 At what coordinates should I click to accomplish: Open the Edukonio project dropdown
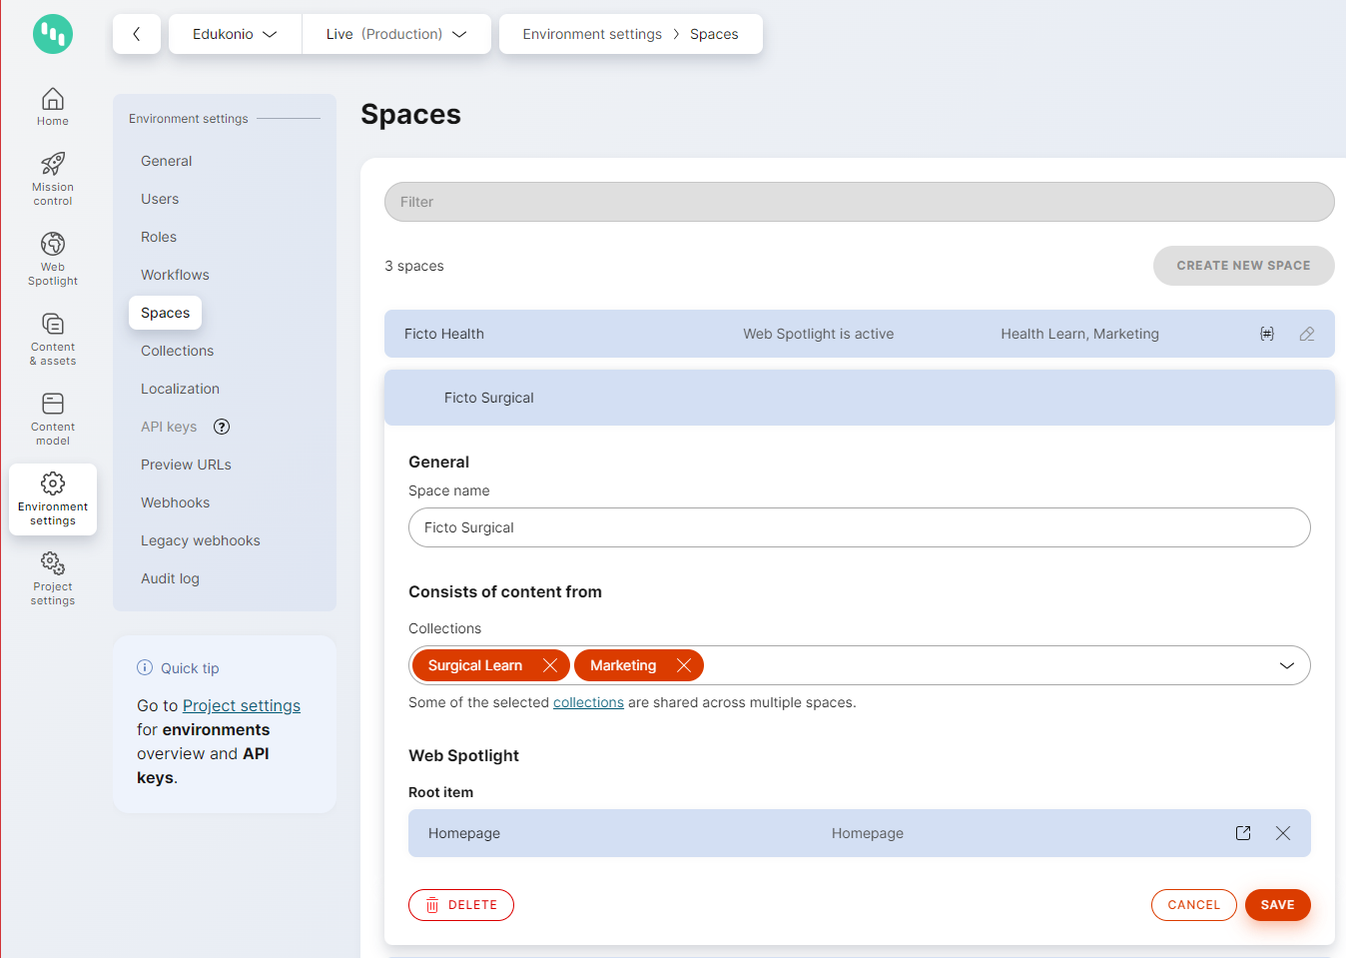[234, 33]
